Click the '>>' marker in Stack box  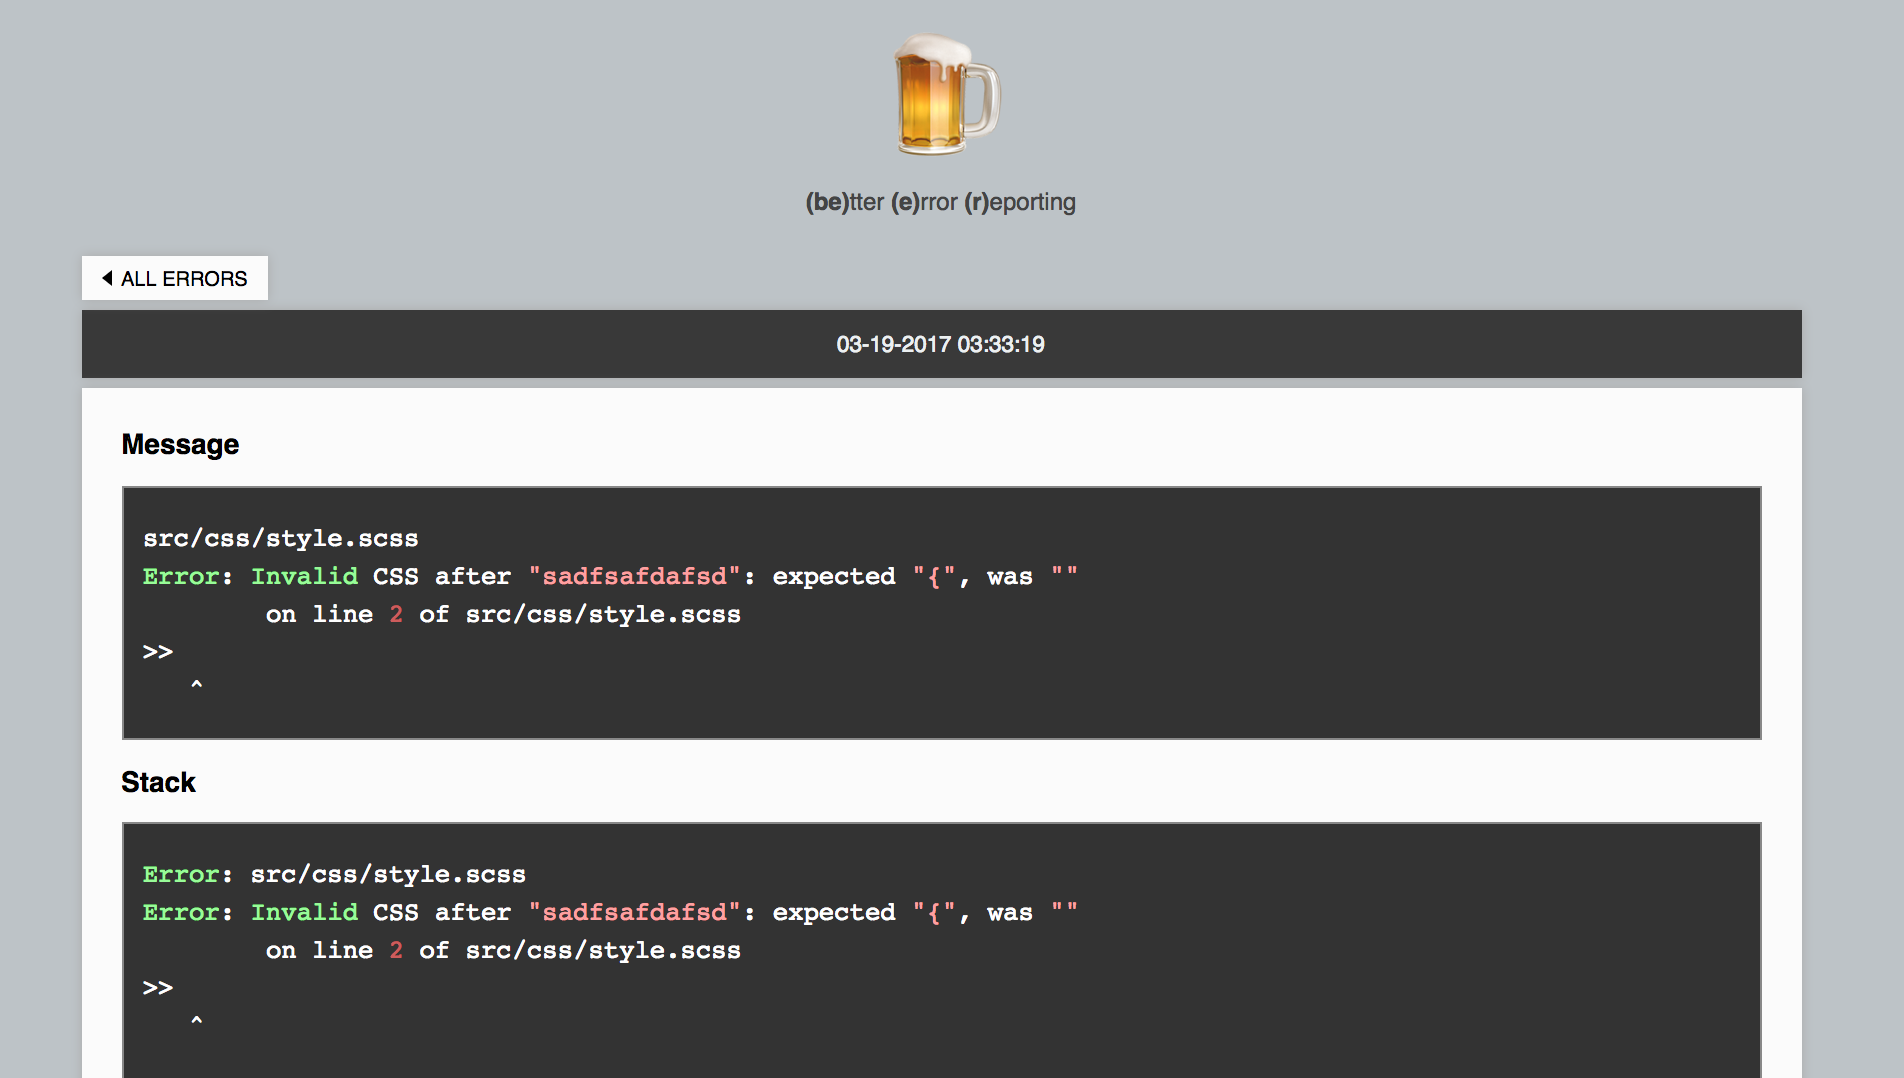[158, 988]
